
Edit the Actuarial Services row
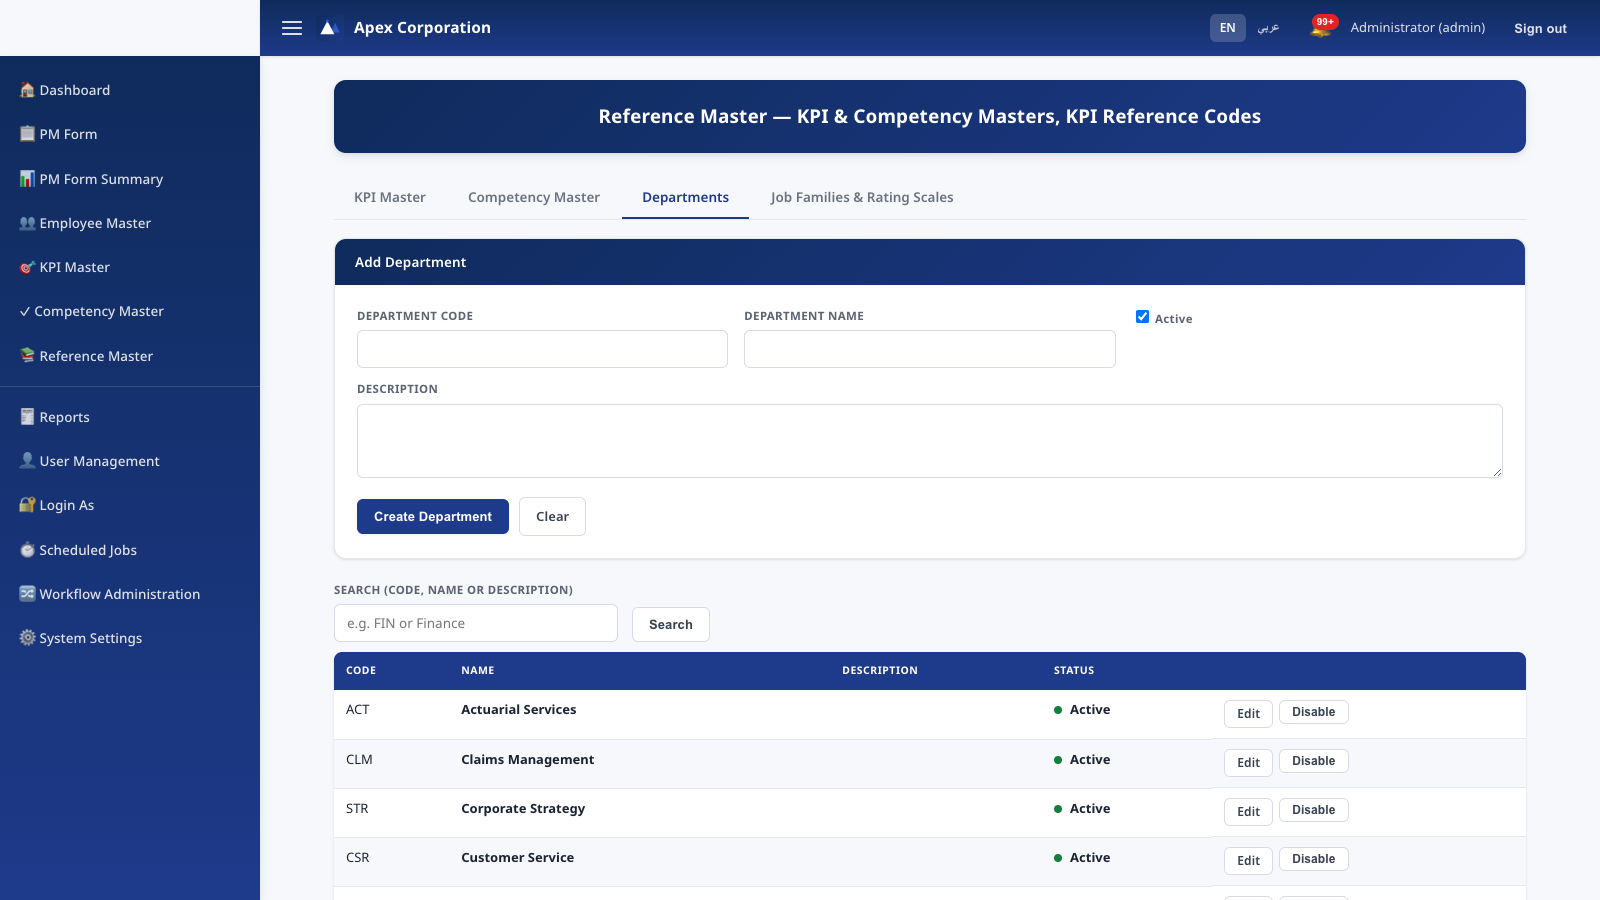(1248, 713)
